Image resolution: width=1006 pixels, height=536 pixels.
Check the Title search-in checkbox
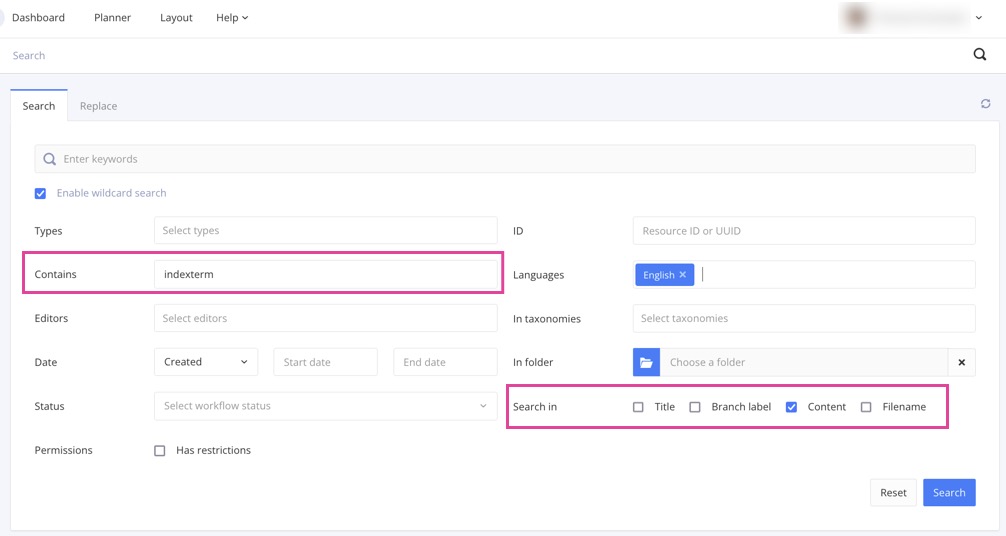coord(638,407)
